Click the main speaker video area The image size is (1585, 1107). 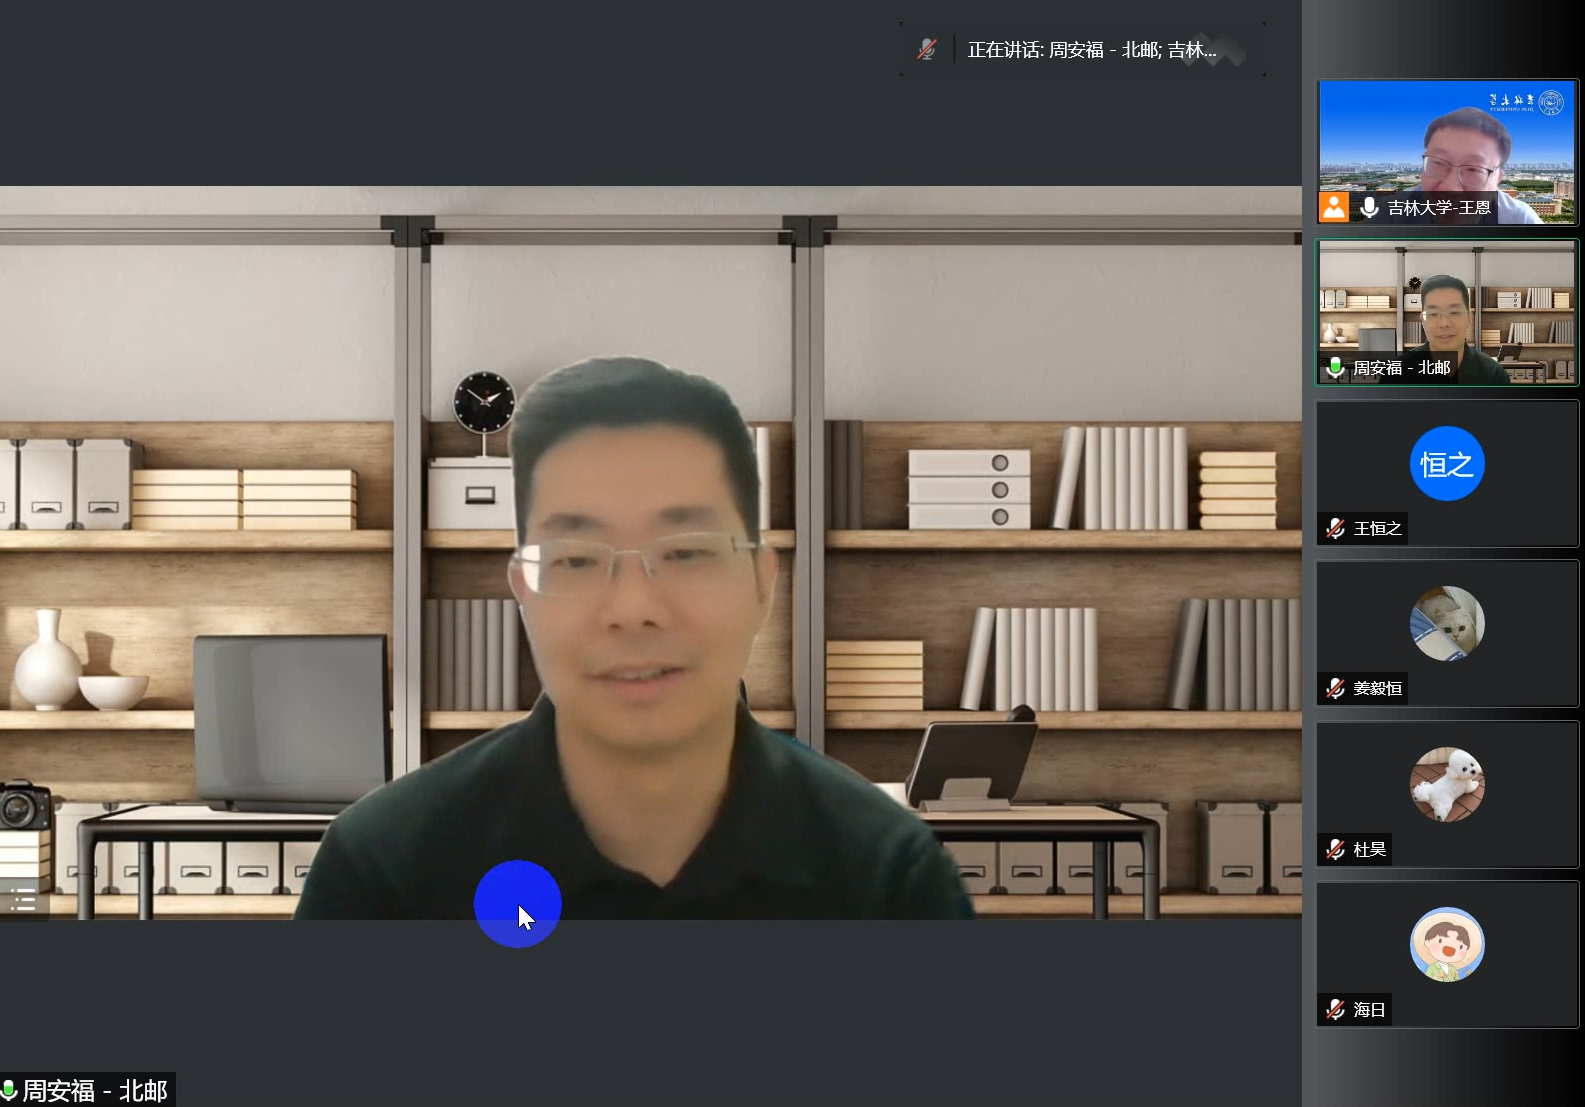point(650,552)
